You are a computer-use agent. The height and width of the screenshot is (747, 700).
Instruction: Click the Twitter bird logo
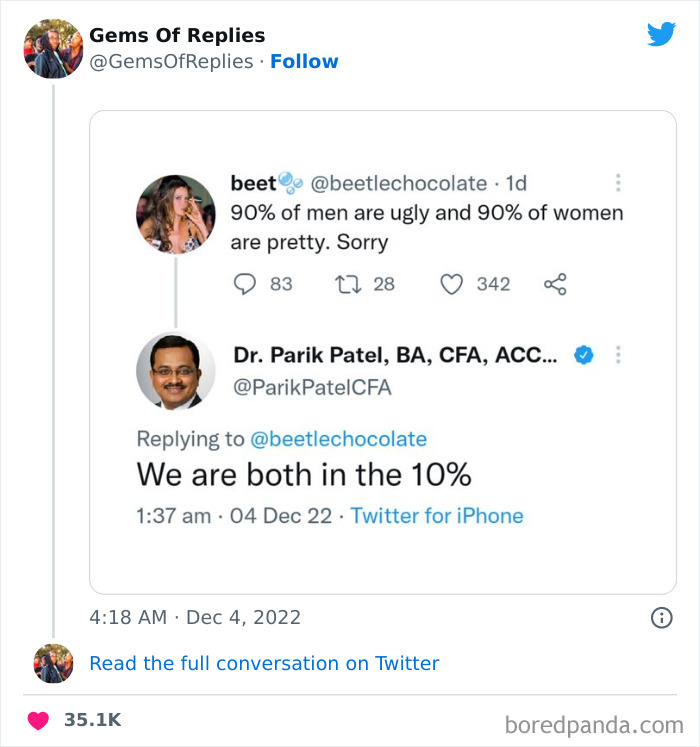[x=661, y=35]
